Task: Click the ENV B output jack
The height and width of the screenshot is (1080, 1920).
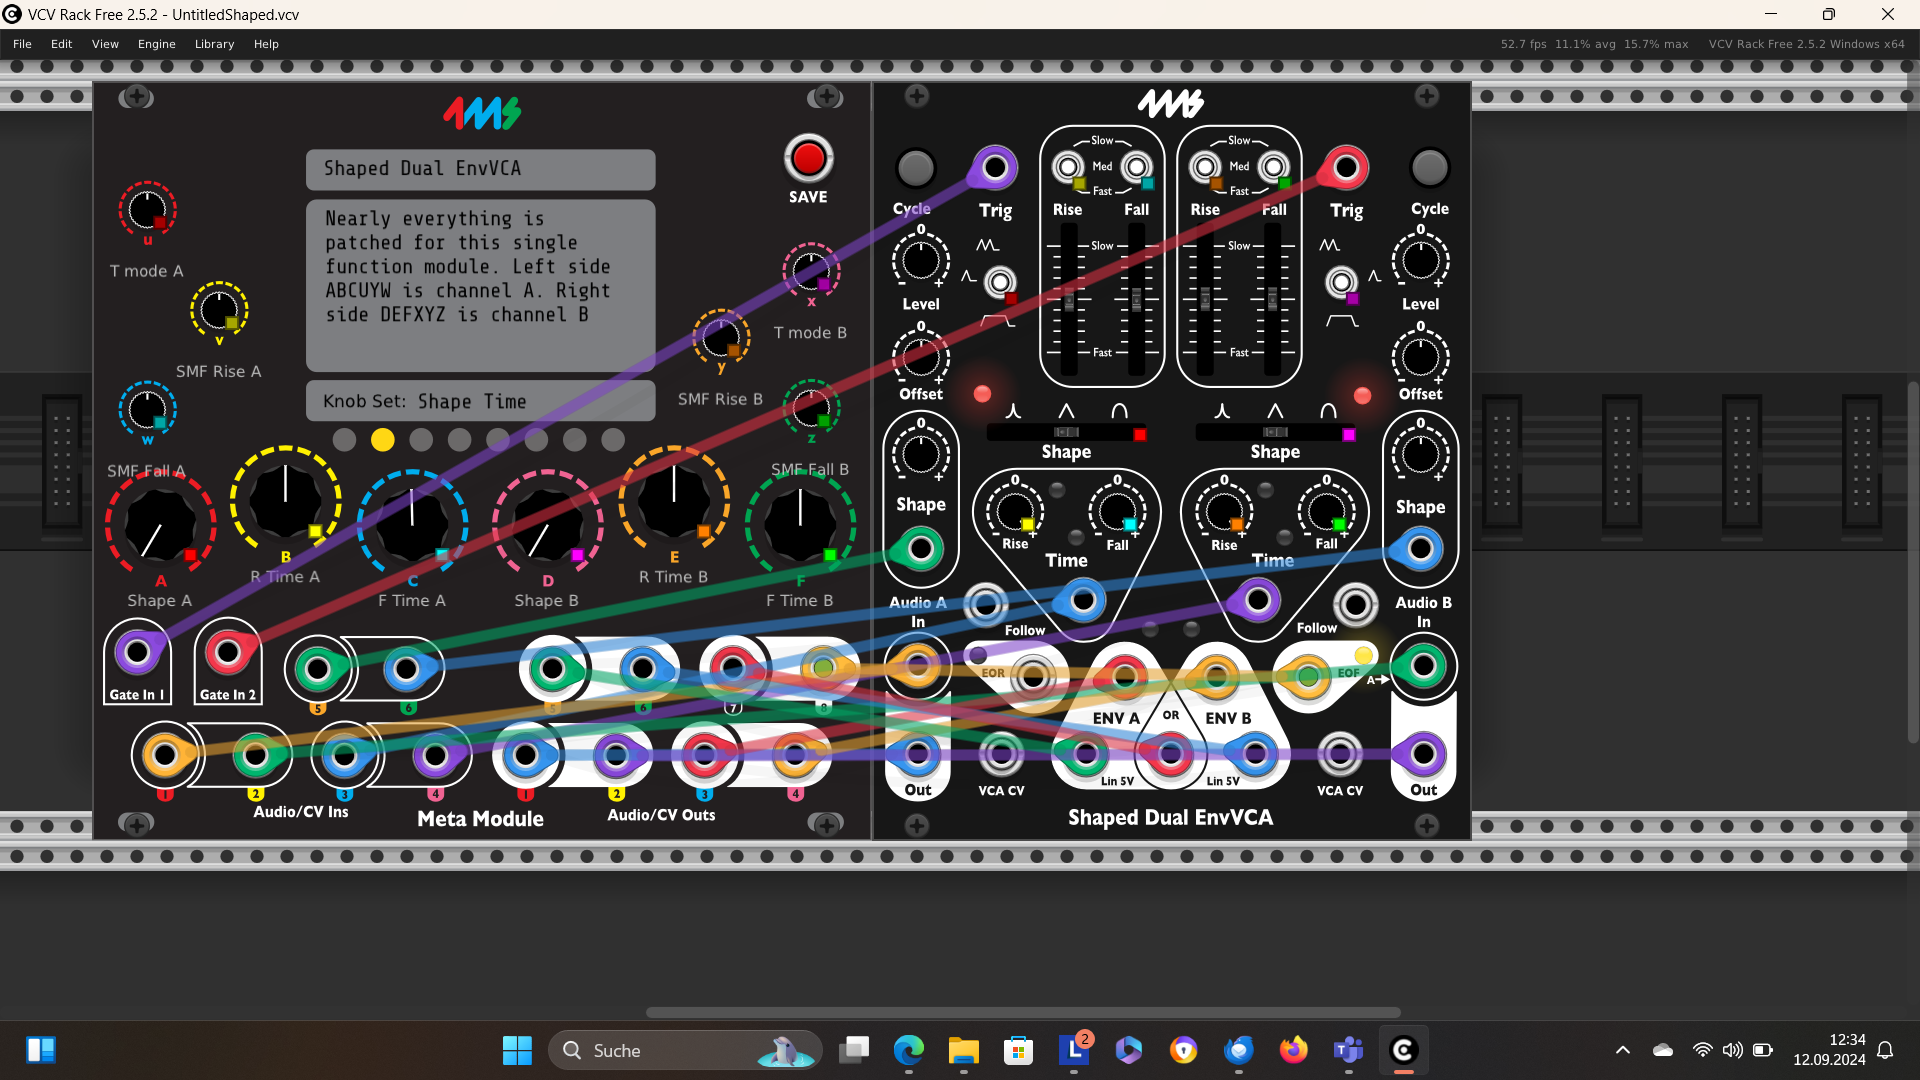Action: coord(1216,677)
